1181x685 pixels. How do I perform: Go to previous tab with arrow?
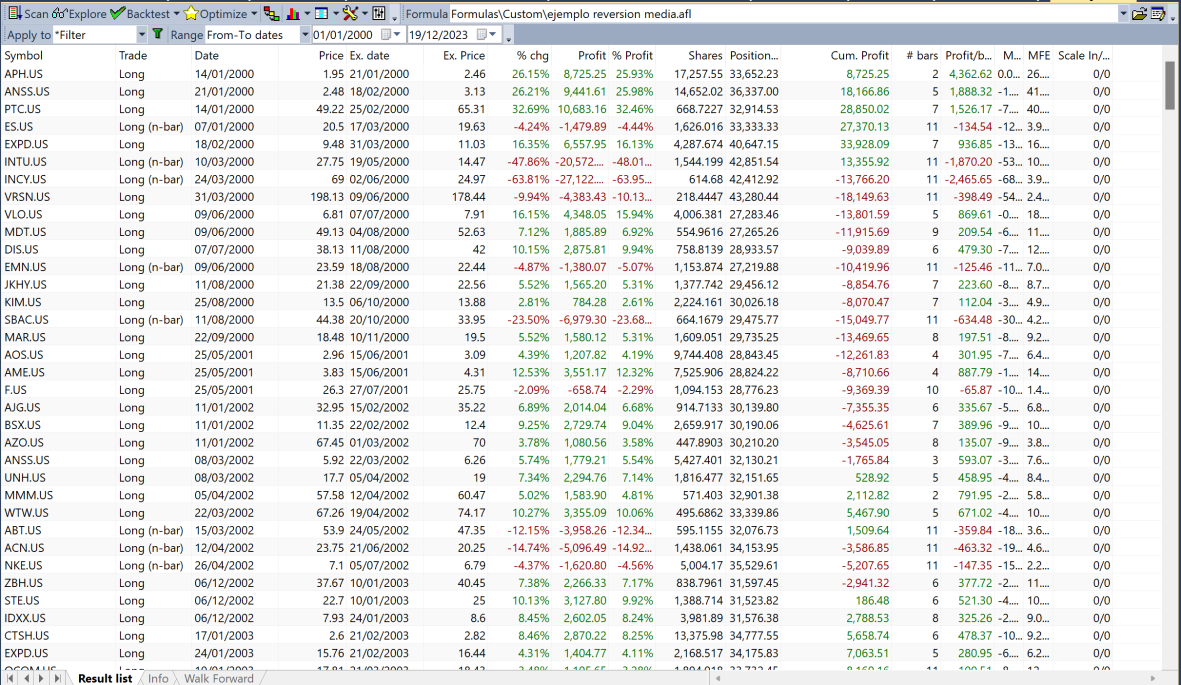(26, 678)
